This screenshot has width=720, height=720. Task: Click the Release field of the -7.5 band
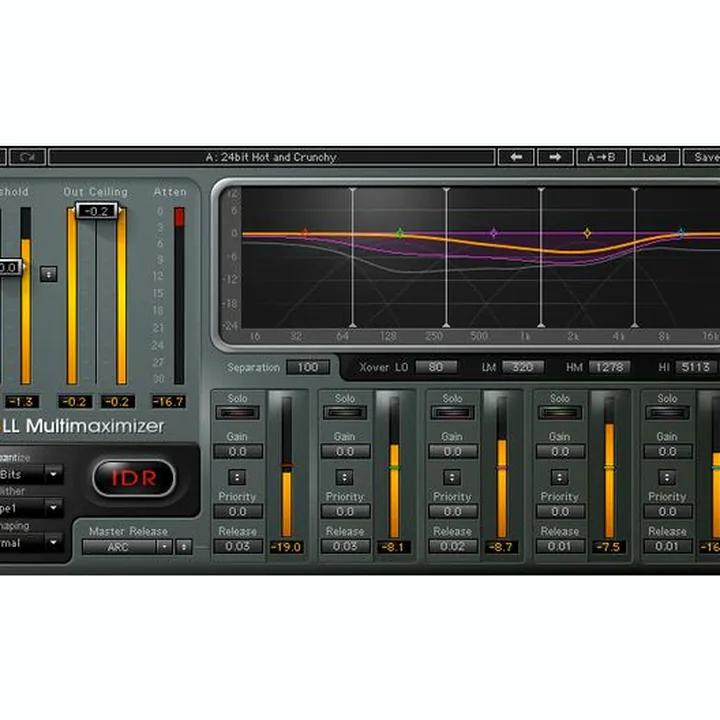click(x=560, y=546)
